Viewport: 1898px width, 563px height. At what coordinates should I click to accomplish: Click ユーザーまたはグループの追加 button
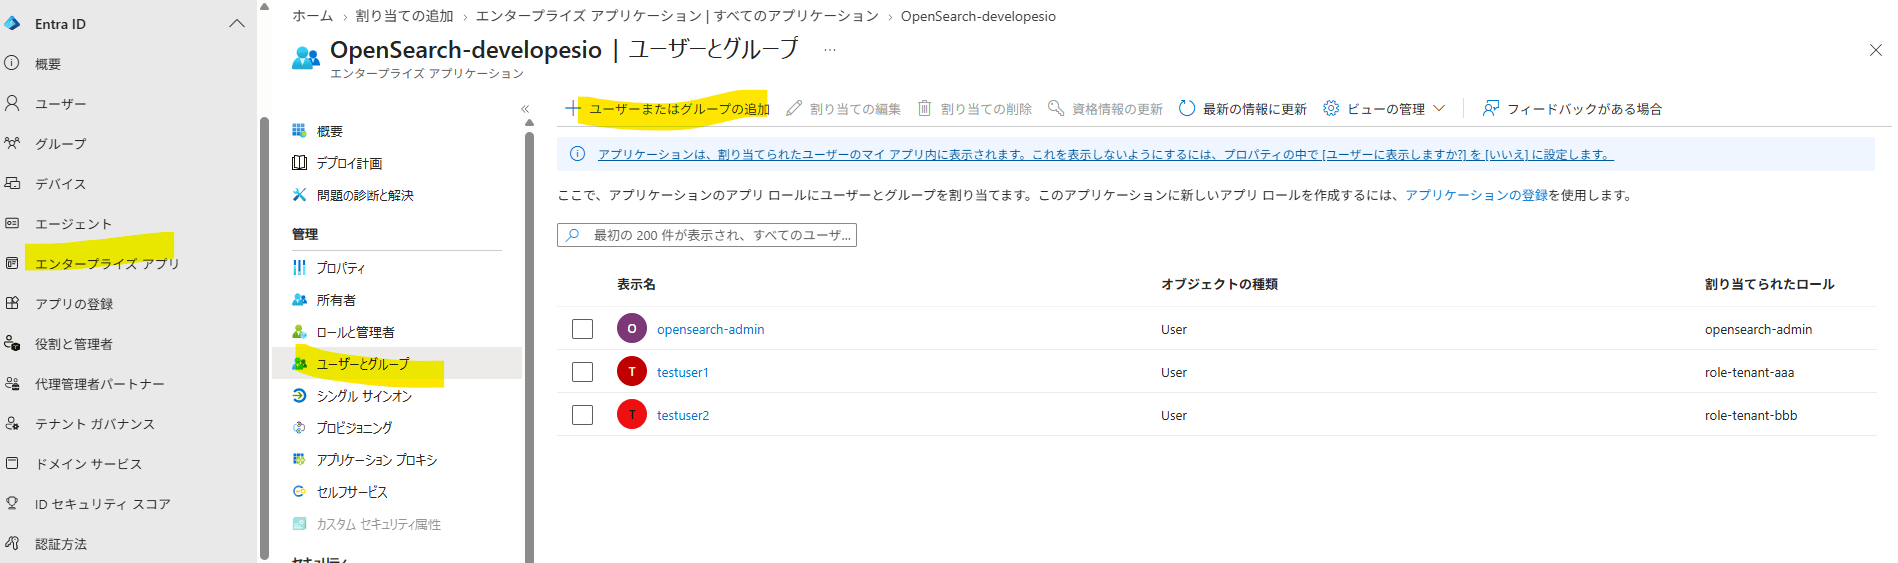pyautogui.click(x=667, y=109)
